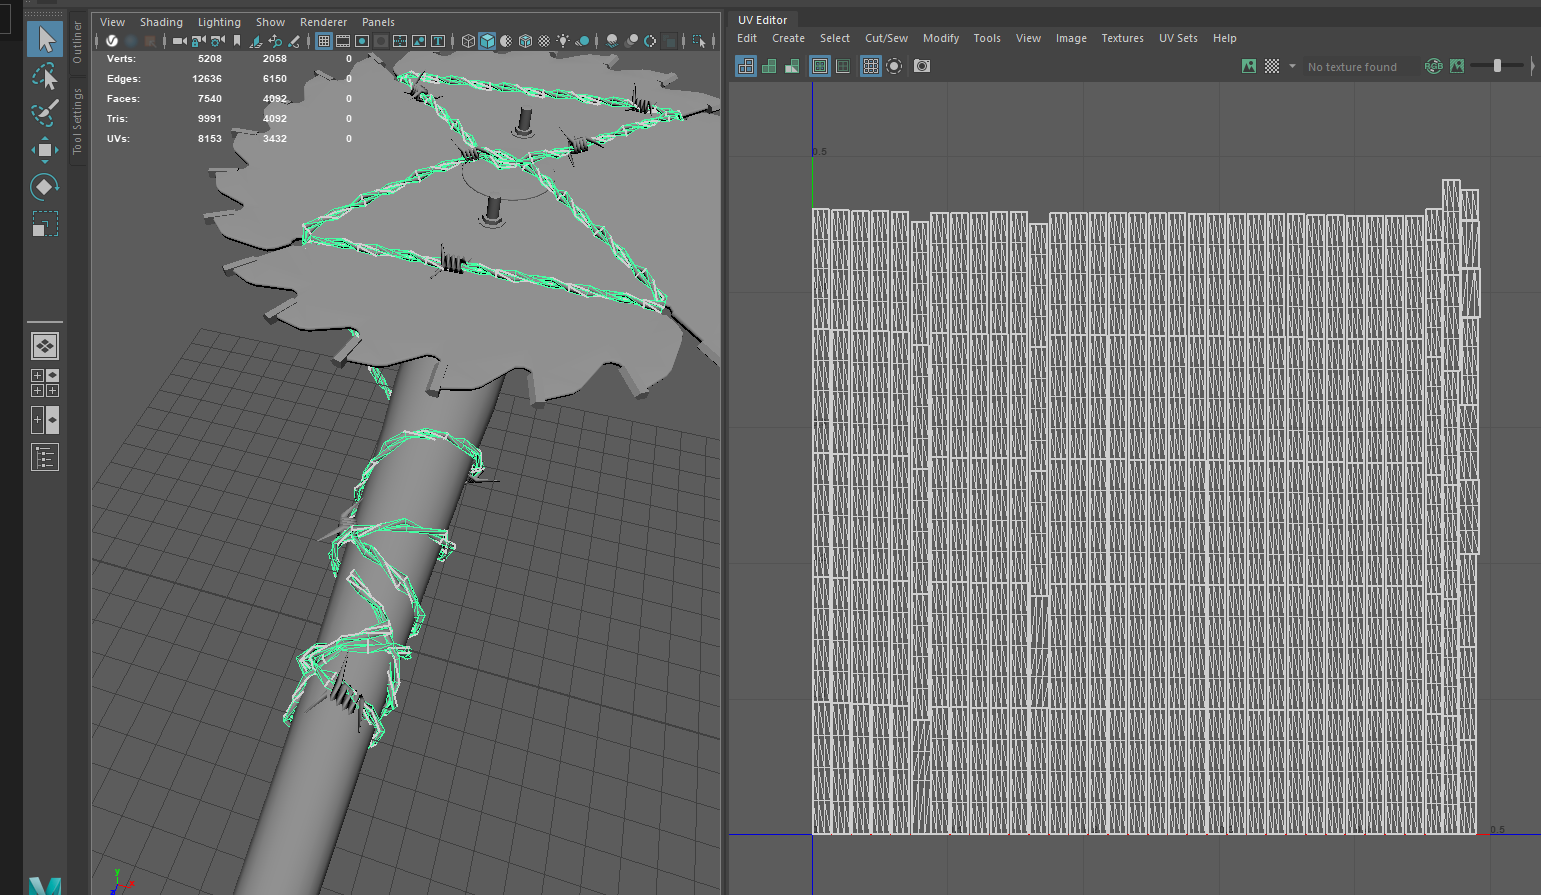Activate the Scale tool

45,224
